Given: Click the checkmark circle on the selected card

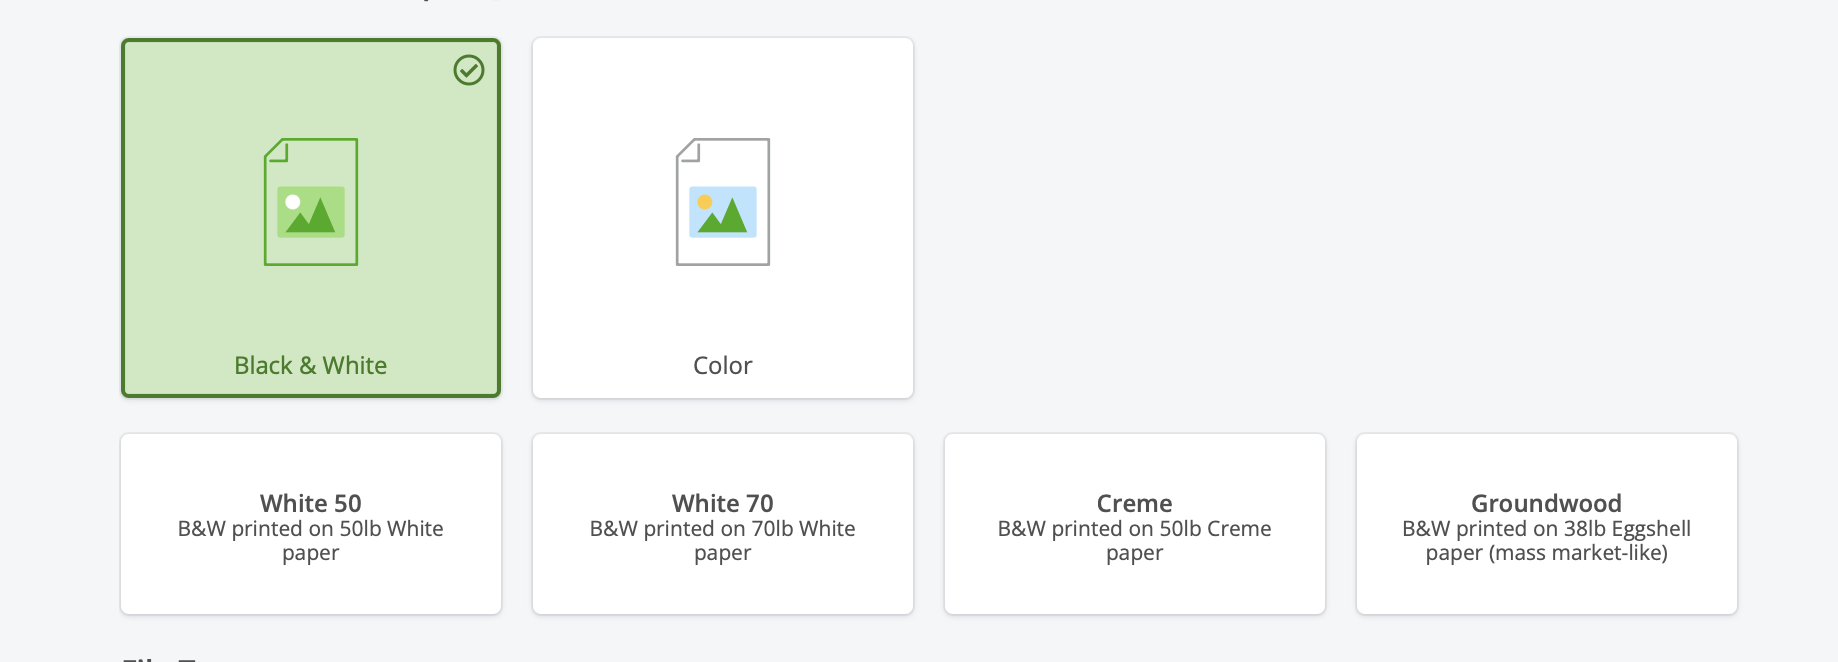Looking at the screenshot, I should 469,70.
